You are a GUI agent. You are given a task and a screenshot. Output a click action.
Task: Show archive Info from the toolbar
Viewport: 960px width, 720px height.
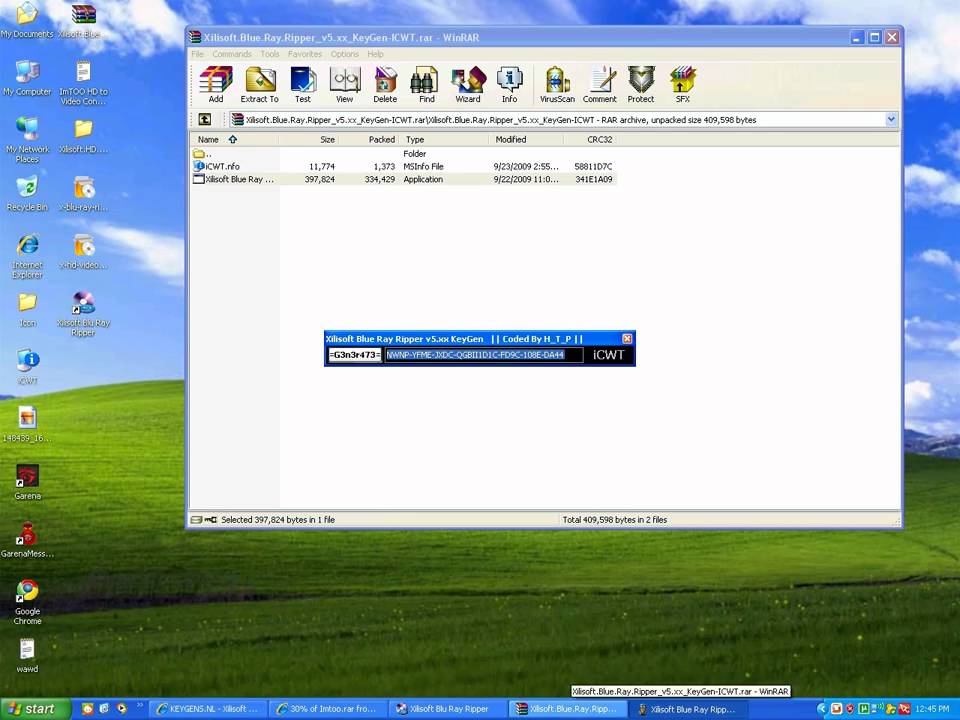[x=509, y=84]
